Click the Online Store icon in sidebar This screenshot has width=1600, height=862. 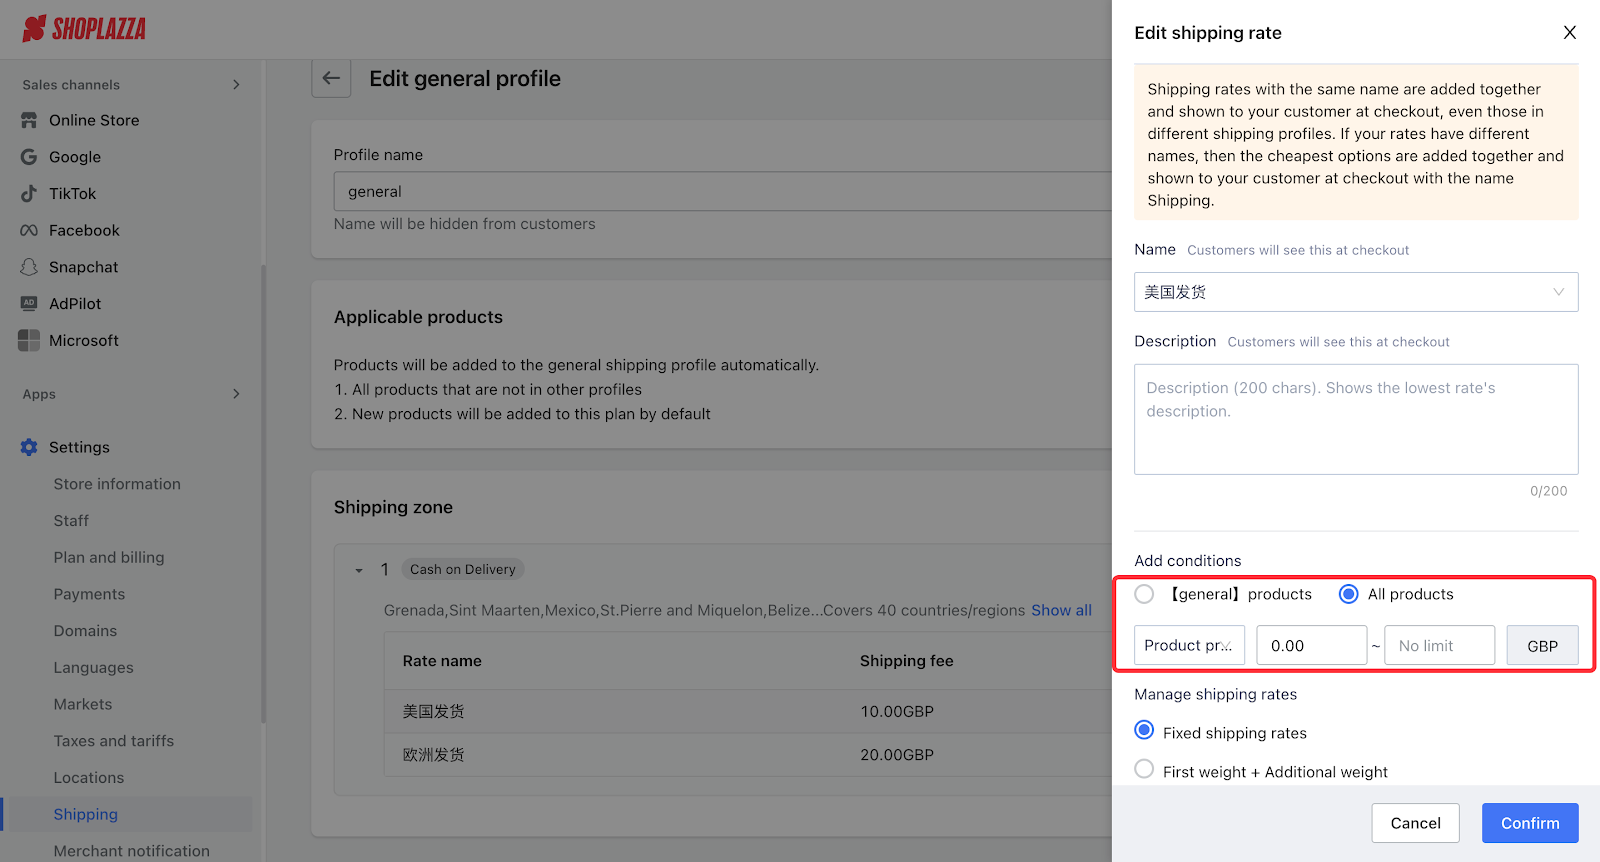(x=29, y=120)
